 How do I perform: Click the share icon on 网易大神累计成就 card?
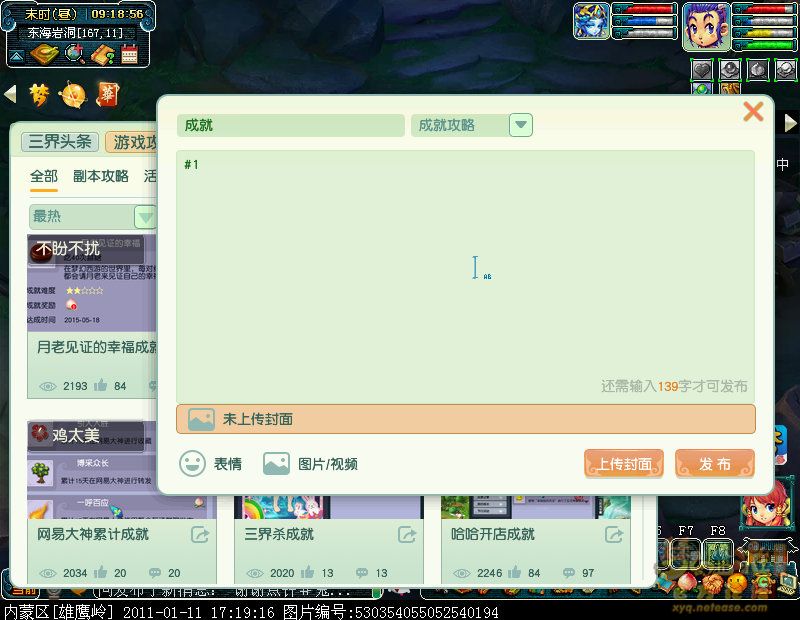point(200,535)
